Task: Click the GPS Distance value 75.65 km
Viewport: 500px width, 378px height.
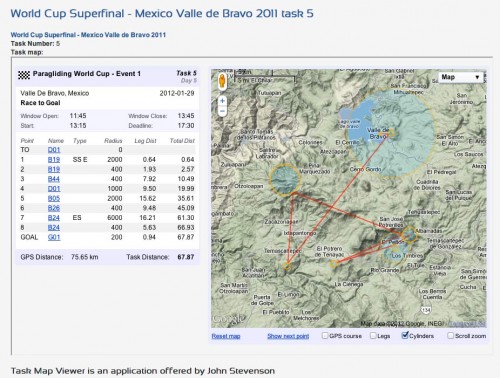Action: pos(85,257)
